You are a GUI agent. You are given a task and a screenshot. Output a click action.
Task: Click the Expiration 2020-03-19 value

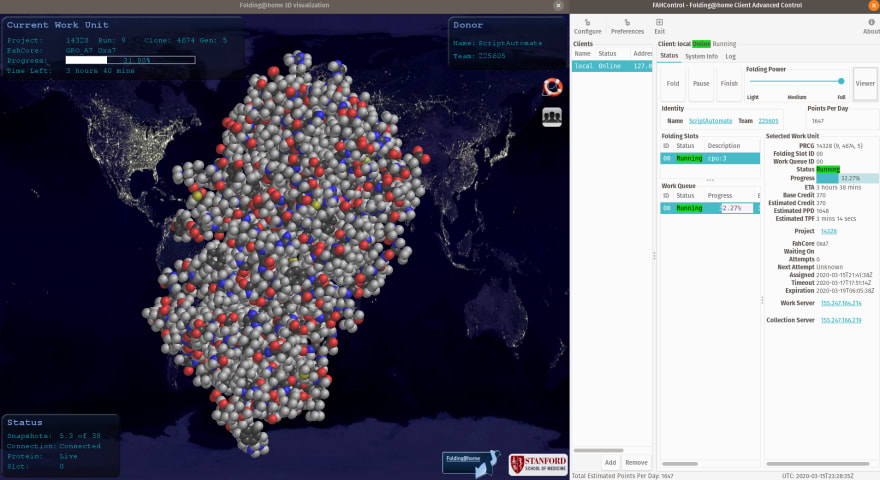coord(845,291)
